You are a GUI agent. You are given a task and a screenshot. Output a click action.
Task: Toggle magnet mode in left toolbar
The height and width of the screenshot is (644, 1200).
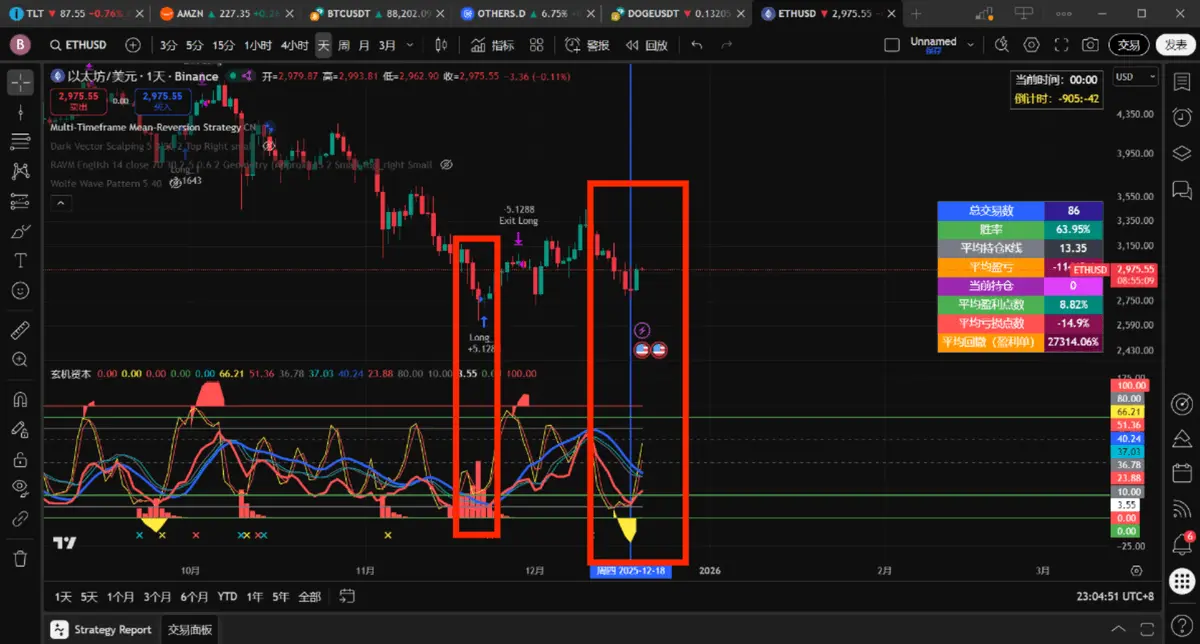(20, 399)
